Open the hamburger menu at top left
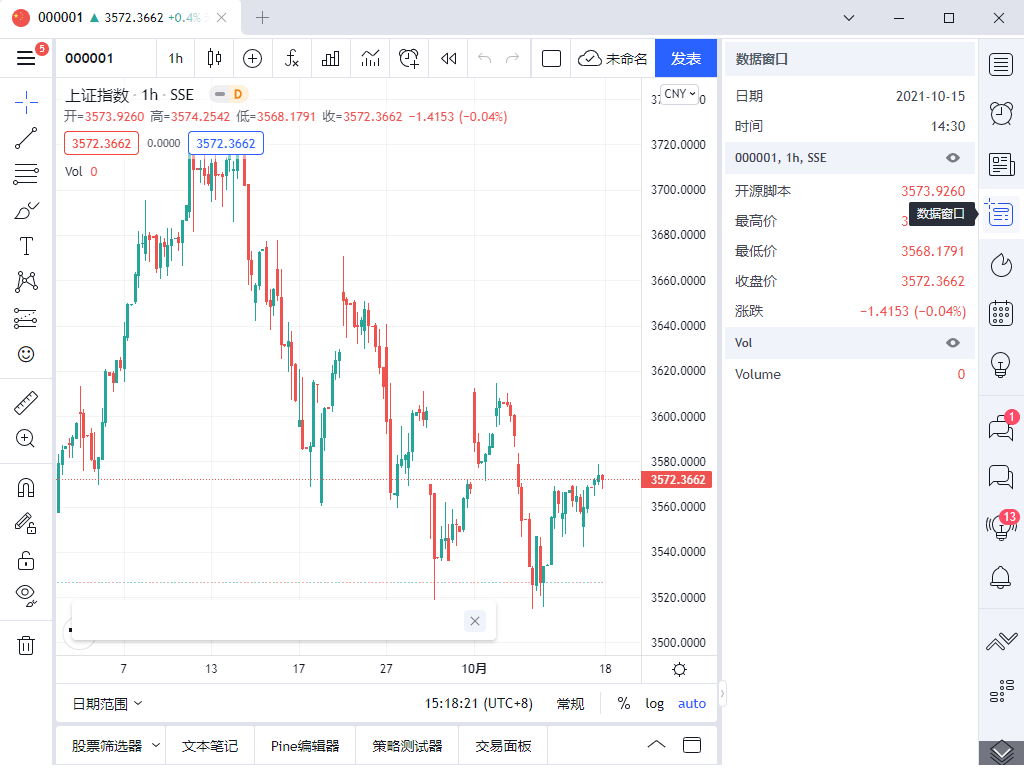The width and height of the screenshot is (1024, 768). (x=26, y=57)
